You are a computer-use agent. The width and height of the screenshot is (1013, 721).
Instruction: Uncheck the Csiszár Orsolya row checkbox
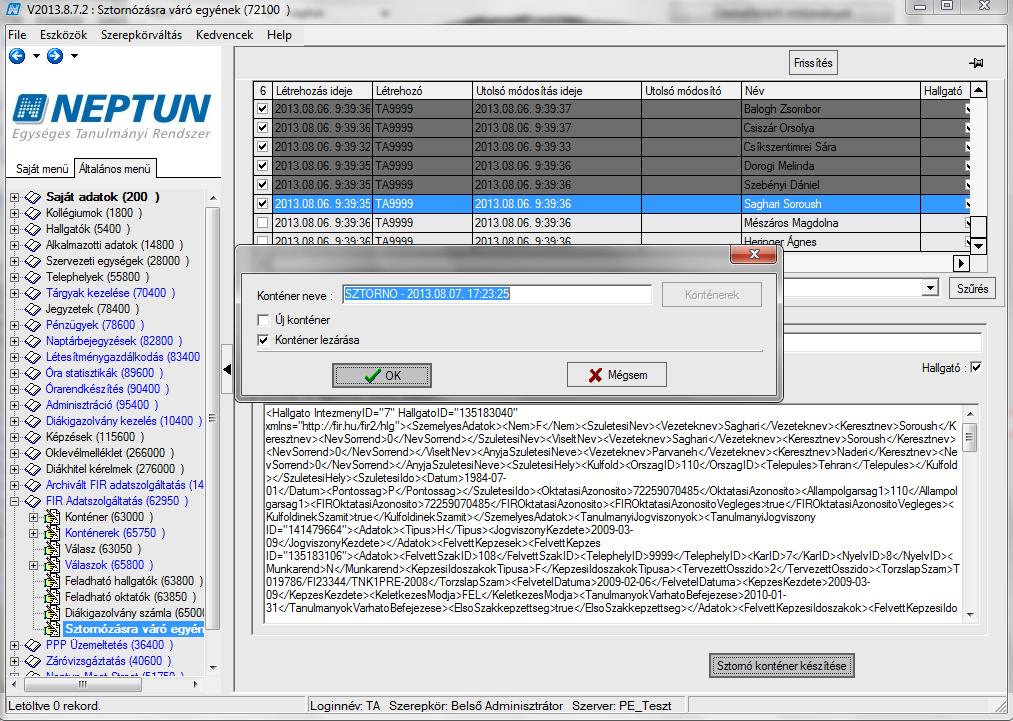point(262,127)
